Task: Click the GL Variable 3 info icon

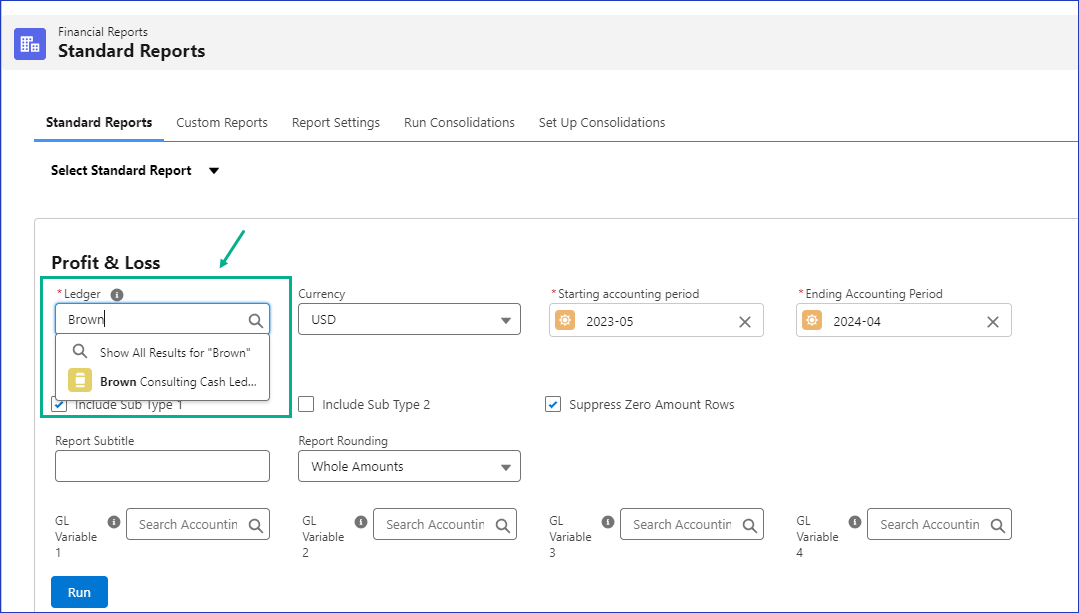Action: click(608, 522)
